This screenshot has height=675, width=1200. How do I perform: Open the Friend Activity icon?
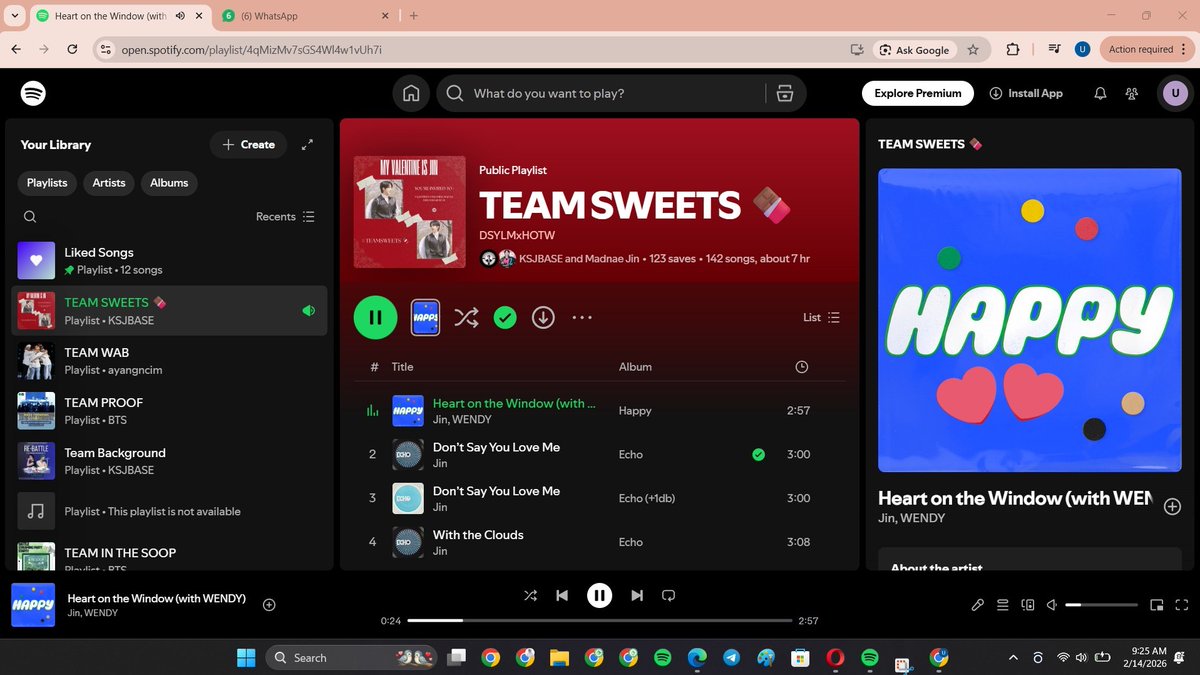pos(1132,93)
